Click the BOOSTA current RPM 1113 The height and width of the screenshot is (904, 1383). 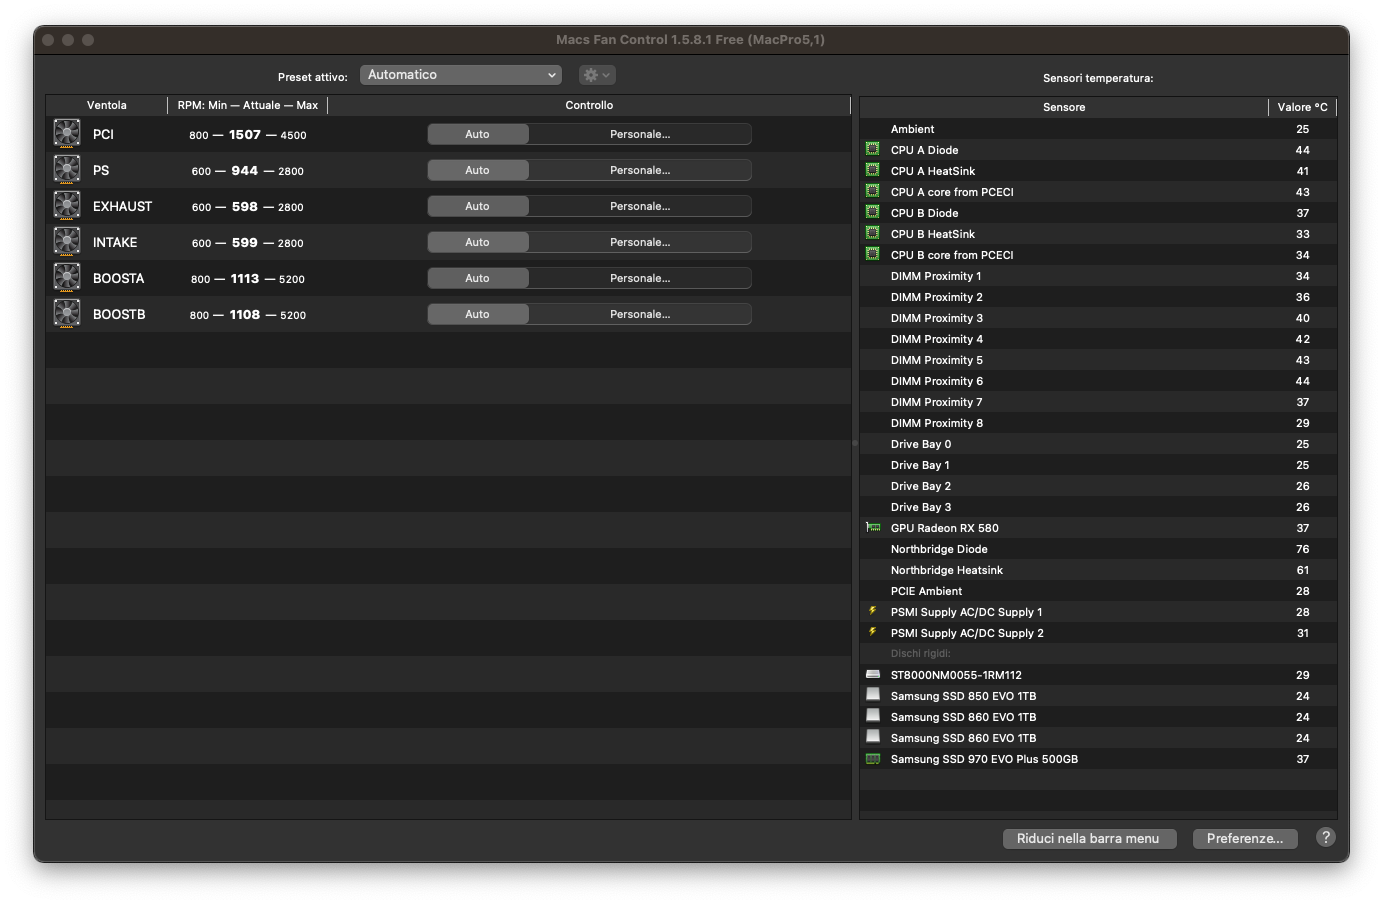click(x=245, y=278)
